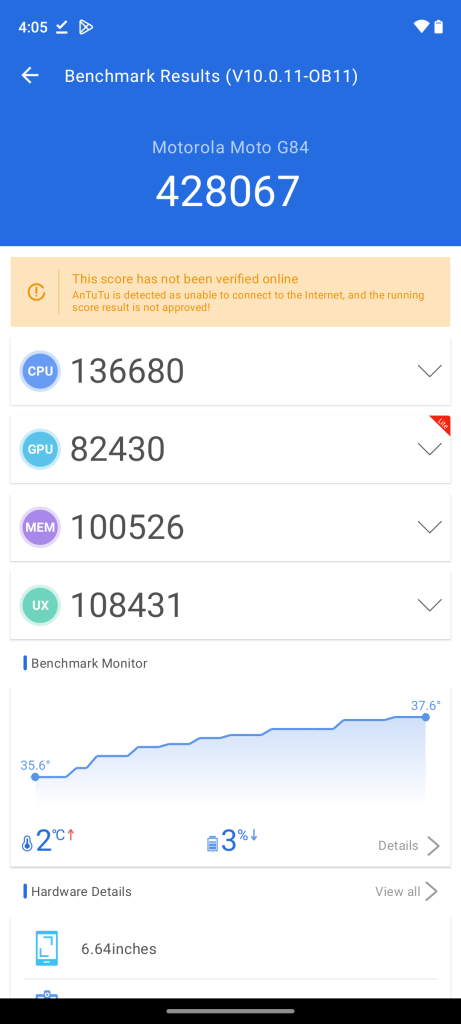Tap the orange warning exclamation icon
The width and height of the screenshot is (461, 1024).
(36, 292)
